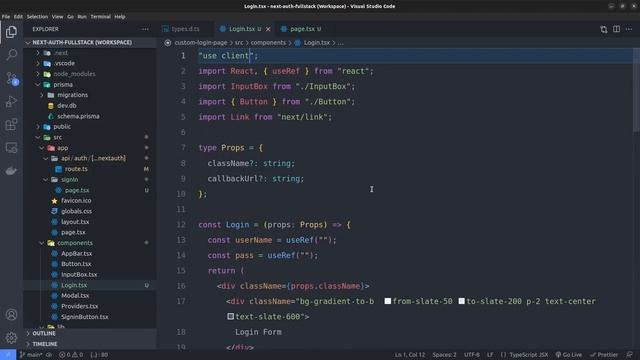
Task: Open the Terminal menu
Action: 100,17
